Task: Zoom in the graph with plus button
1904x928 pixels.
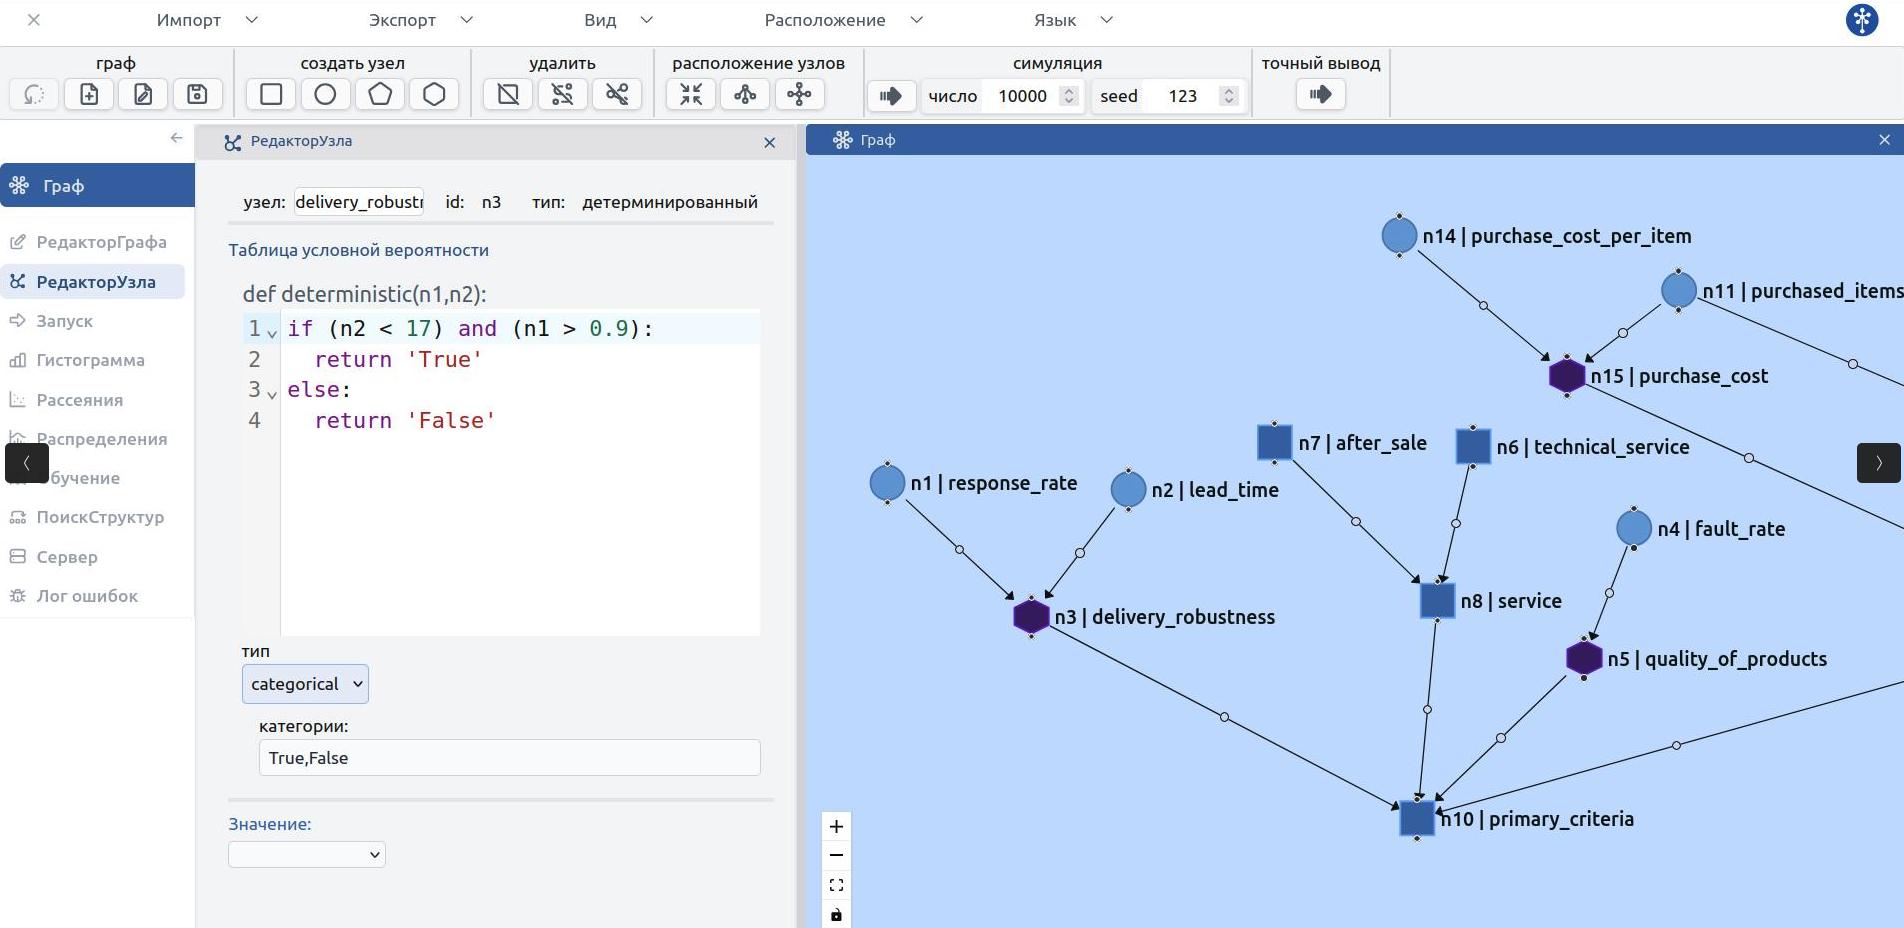Action: point(837,826)
